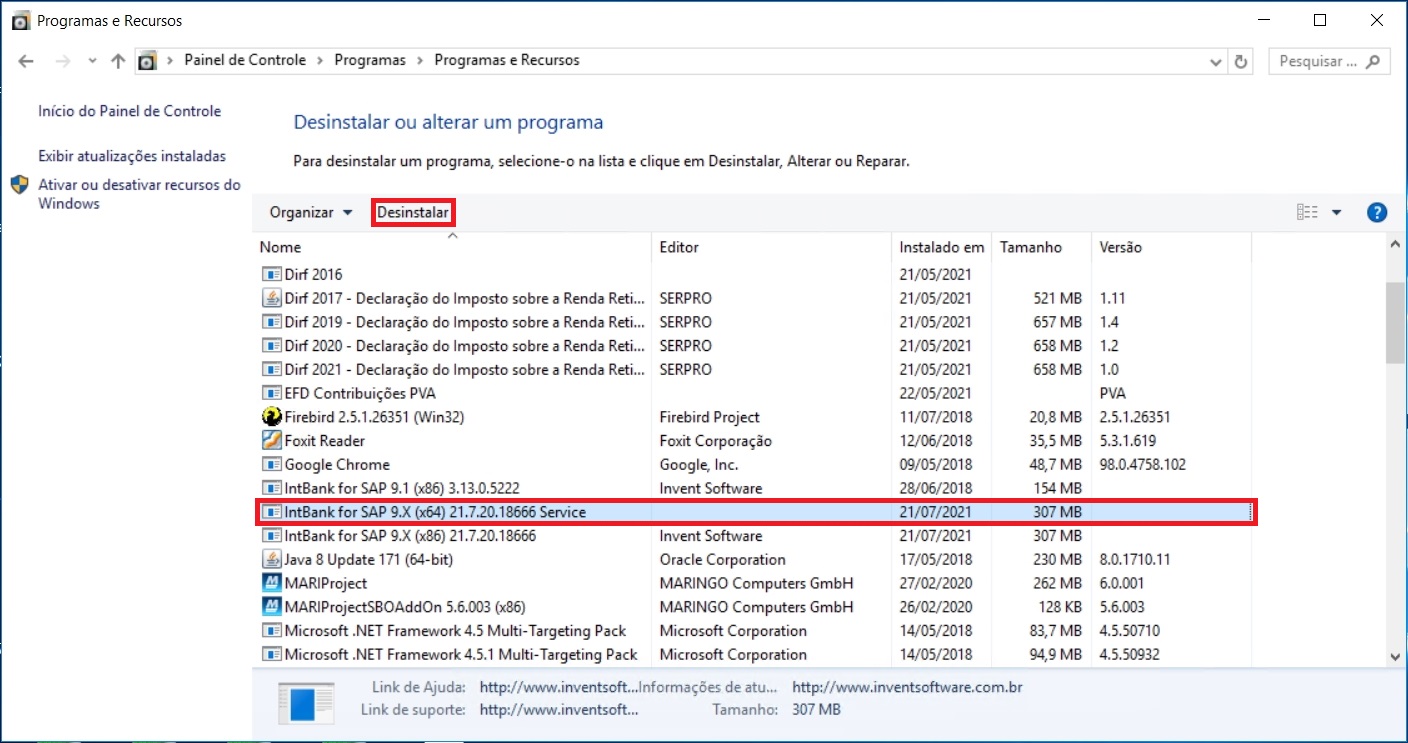The width and height of the screenshot is (1408, 743).
Task: Click .NET Framework 4.5.1 Multi-Targeting Pack icon
Action: (x=271, y=655)
